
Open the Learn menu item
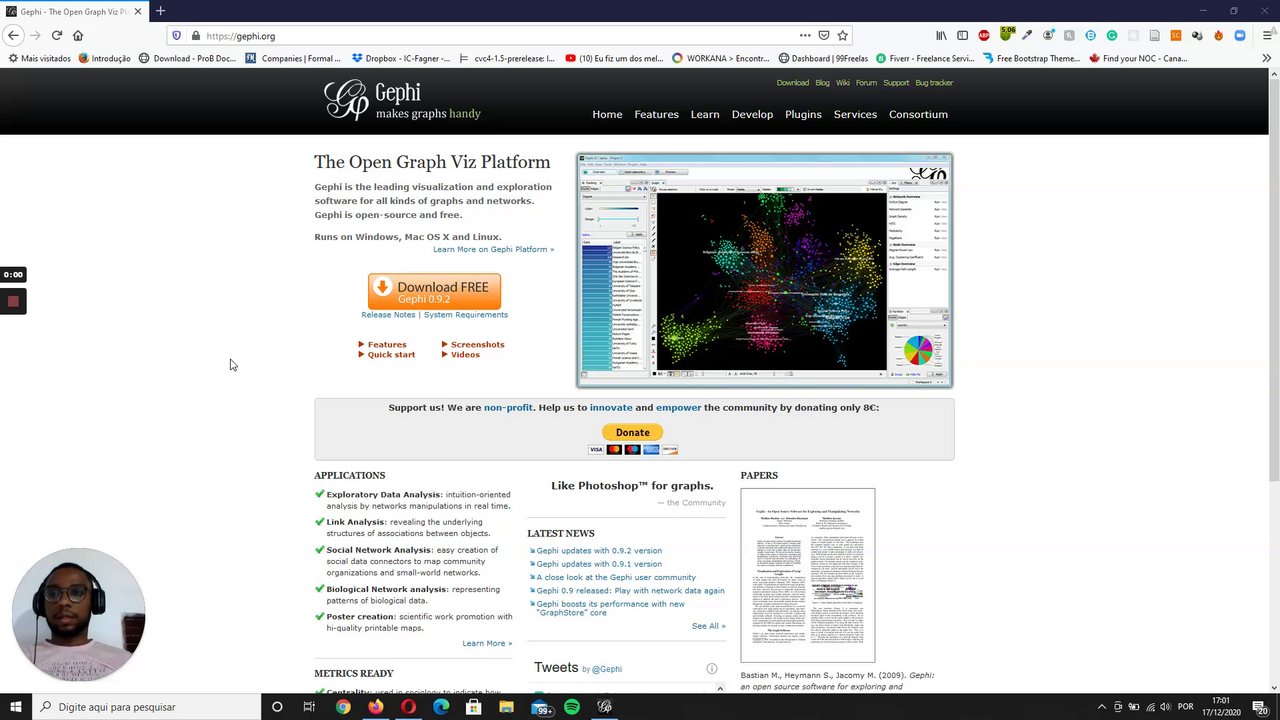[x=705, y=114]
